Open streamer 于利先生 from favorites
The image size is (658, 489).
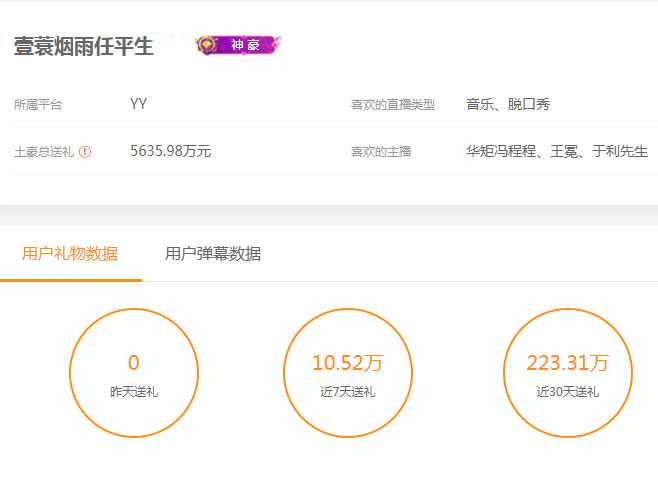coord(621,152)
